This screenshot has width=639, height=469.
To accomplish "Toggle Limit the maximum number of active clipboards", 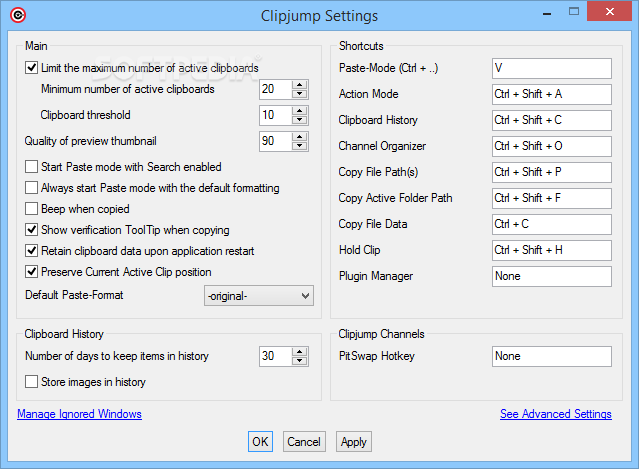I will pyautogui.click(x=32, y=68).
